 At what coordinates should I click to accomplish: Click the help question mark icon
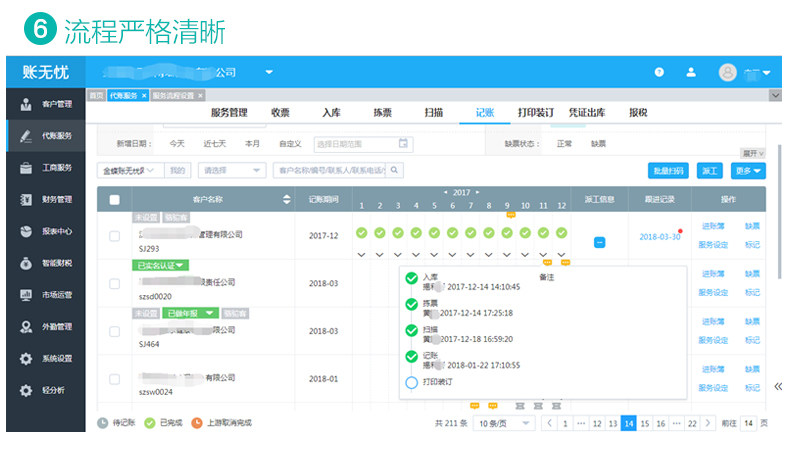659,72
